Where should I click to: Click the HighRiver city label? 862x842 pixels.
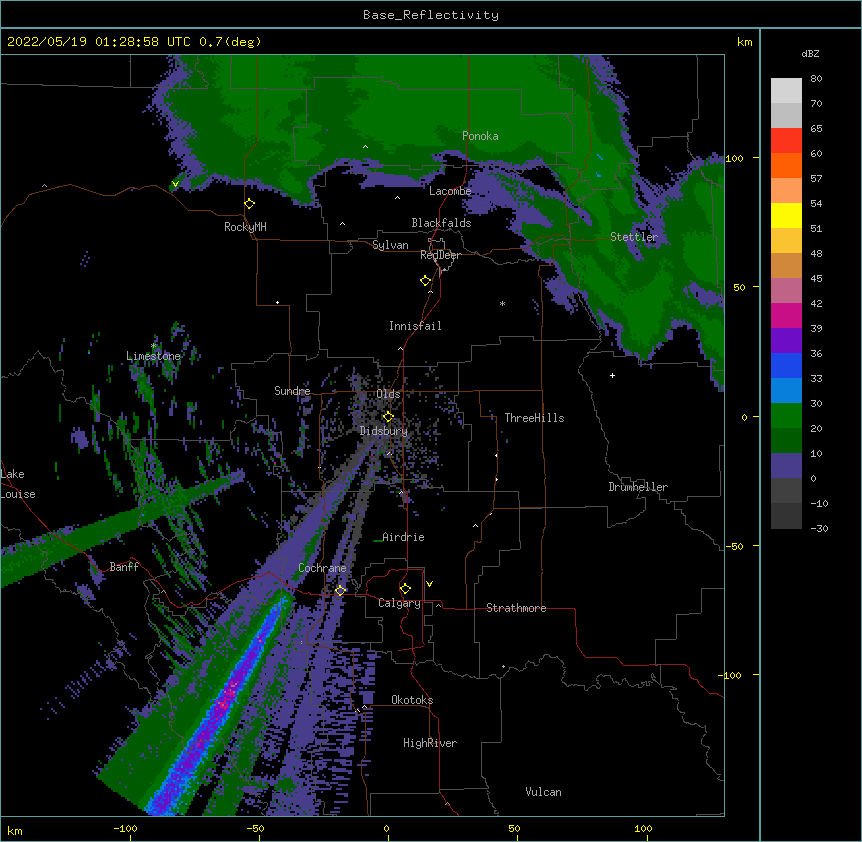[430, 743]
